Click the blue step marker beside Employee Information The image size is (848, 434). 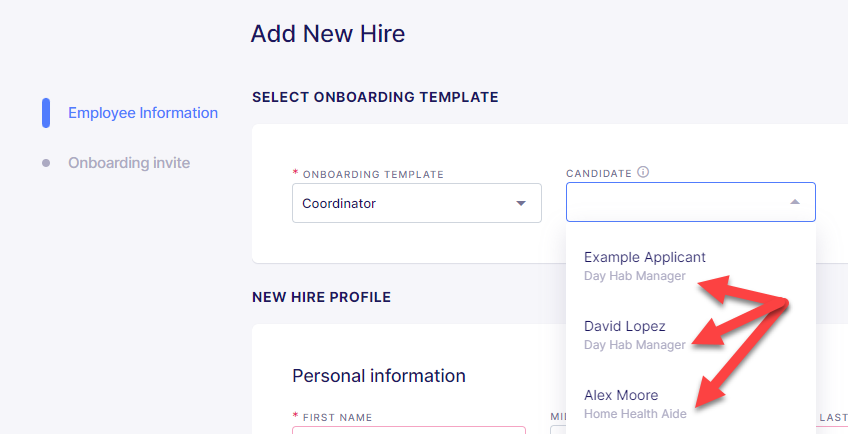click(46, 113)
